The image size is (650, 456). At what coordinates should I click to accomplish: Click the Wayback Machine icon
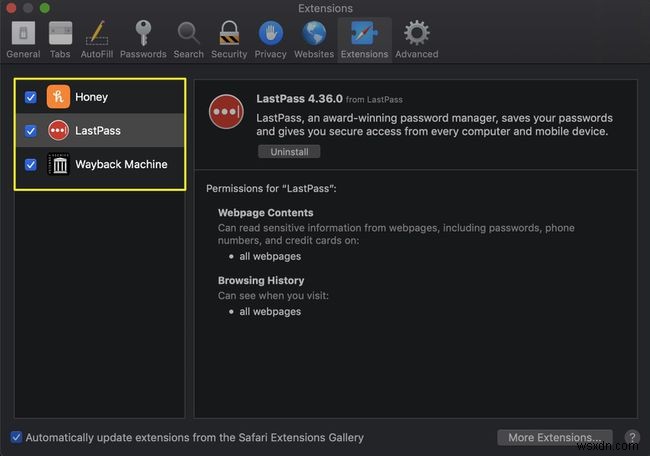[x=58, y=164]
